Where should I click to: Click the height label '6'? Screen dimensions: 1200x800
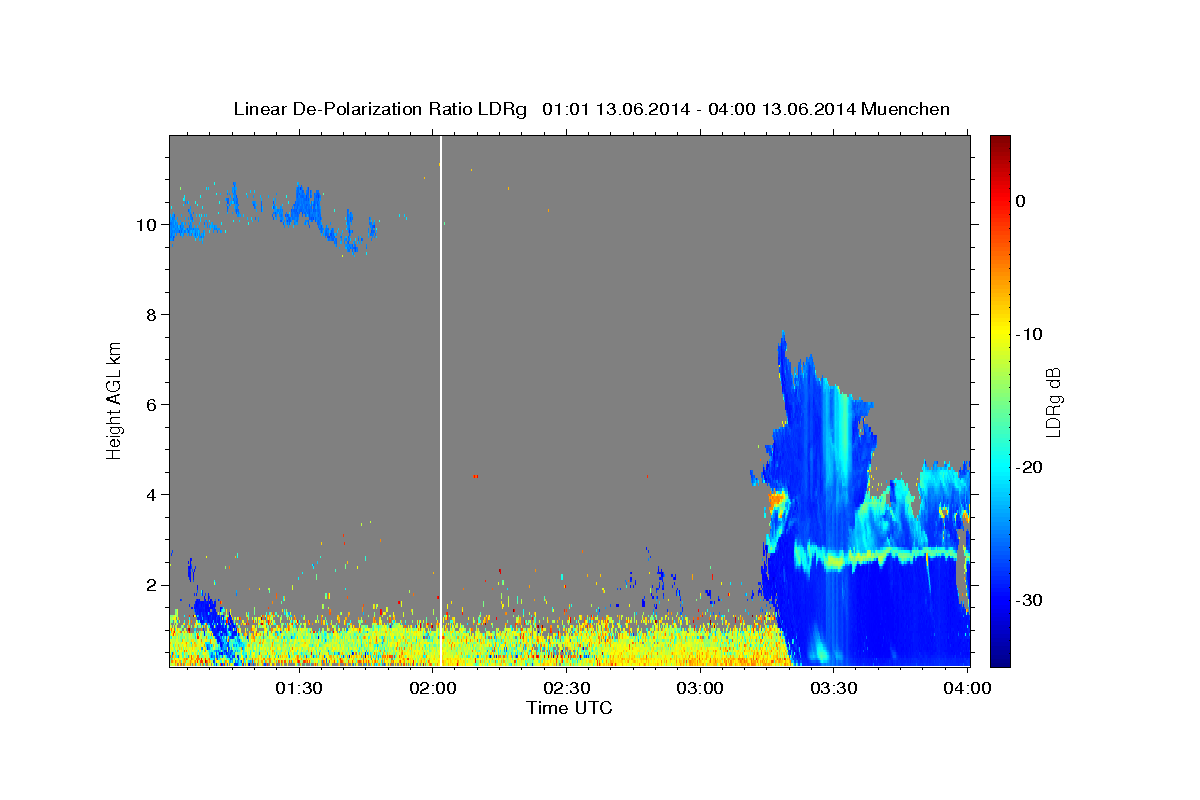click(151, 405)
